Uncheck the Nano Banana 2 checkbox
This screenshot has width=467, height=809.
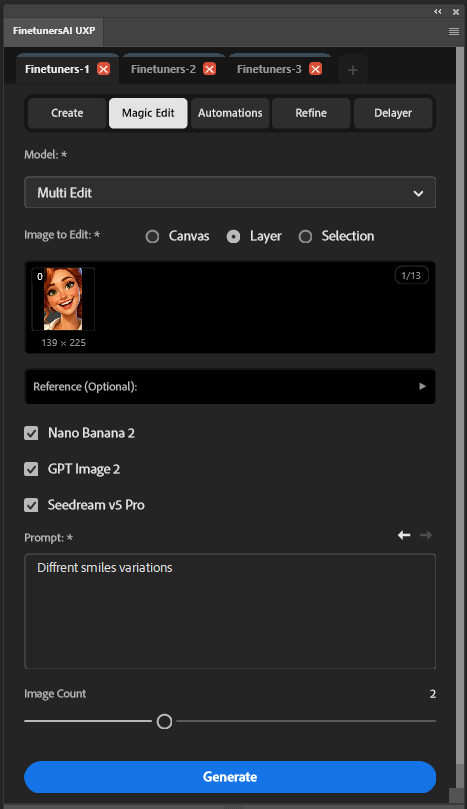click(x=31, y=433)
